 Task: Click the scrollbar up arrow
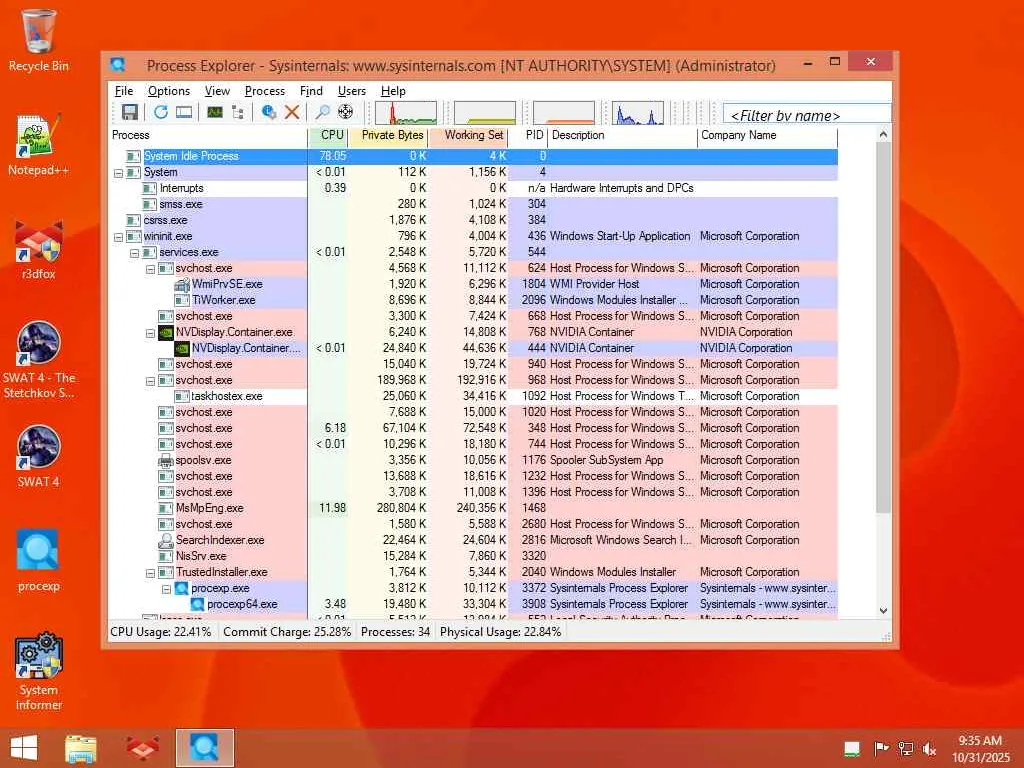(883, 135)
